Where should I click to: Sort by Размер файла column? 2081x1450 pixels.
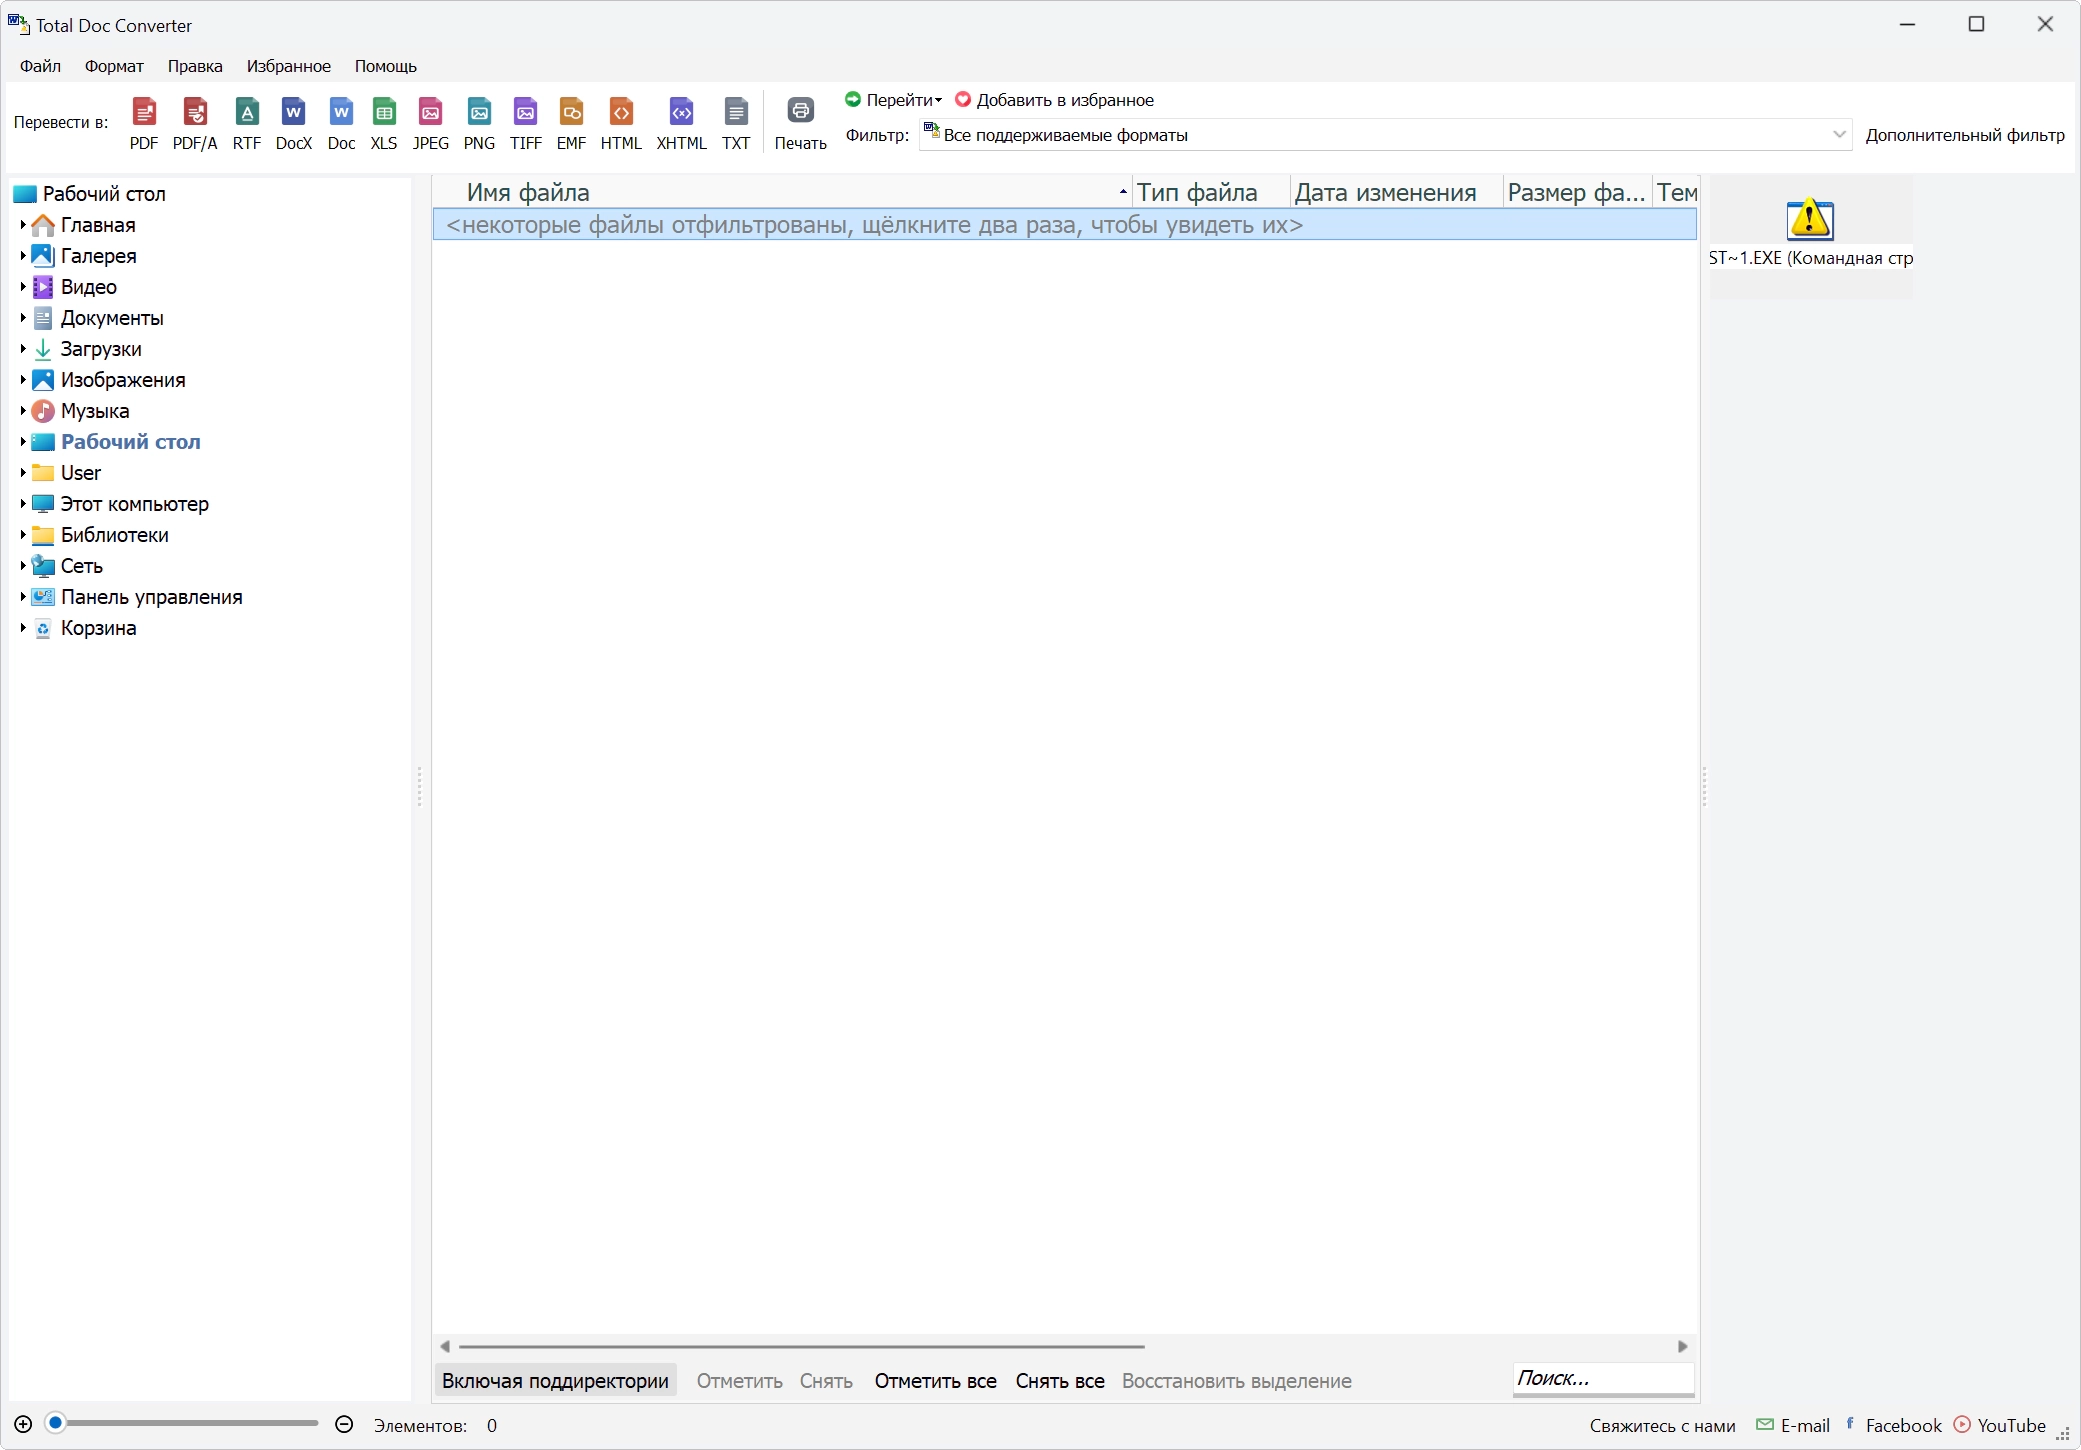click(x=1577, y=192)
